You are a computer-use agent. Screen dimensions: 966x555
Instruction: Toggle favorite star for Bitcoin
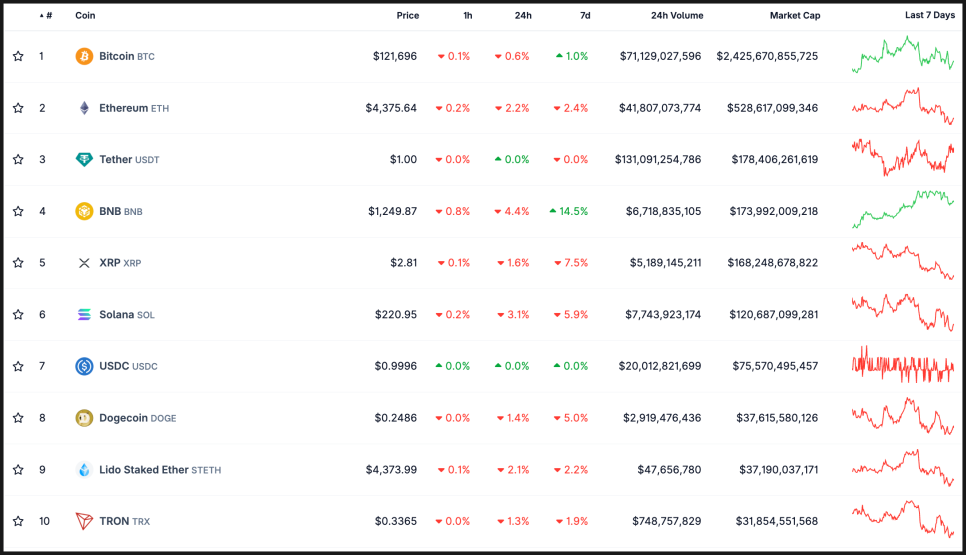tap(18, 56)
